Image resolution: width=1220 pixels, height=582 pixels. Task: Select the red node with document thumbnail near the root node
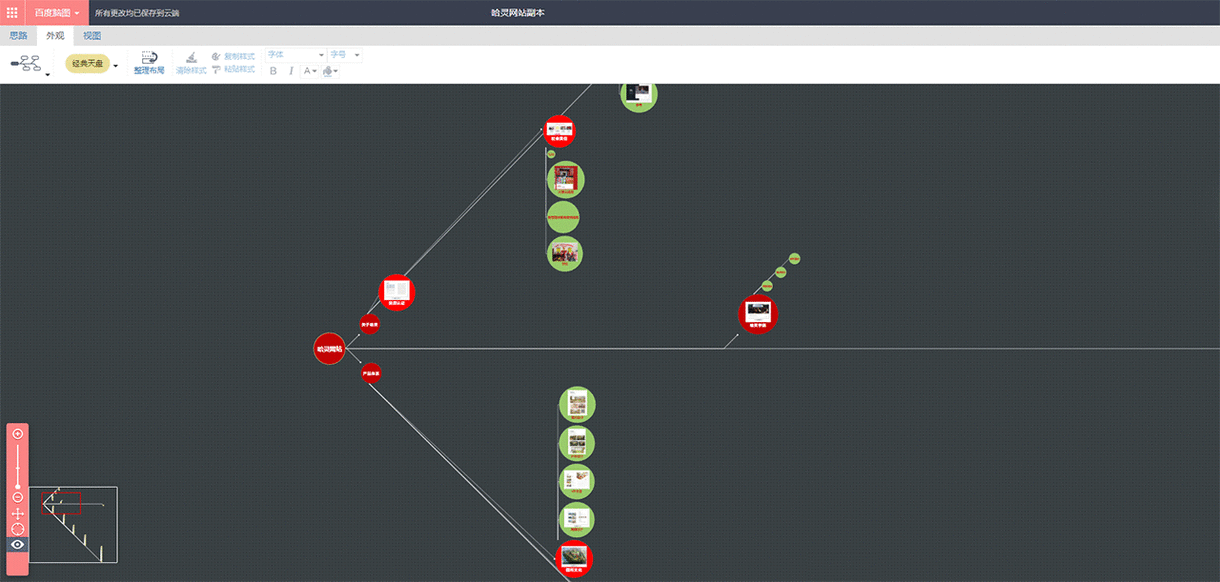(x=397, y=293)
